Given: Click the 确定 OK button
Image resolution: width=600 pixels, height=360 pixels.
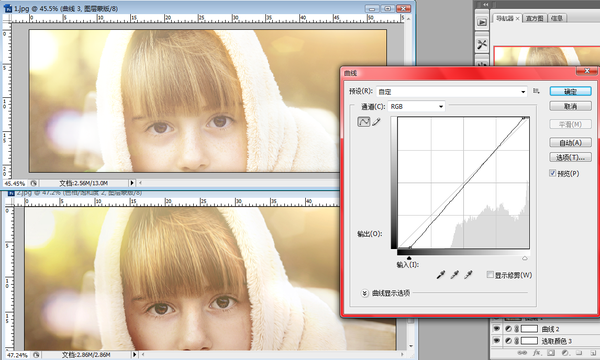Looking at the screenshot, I should [571, 91].
